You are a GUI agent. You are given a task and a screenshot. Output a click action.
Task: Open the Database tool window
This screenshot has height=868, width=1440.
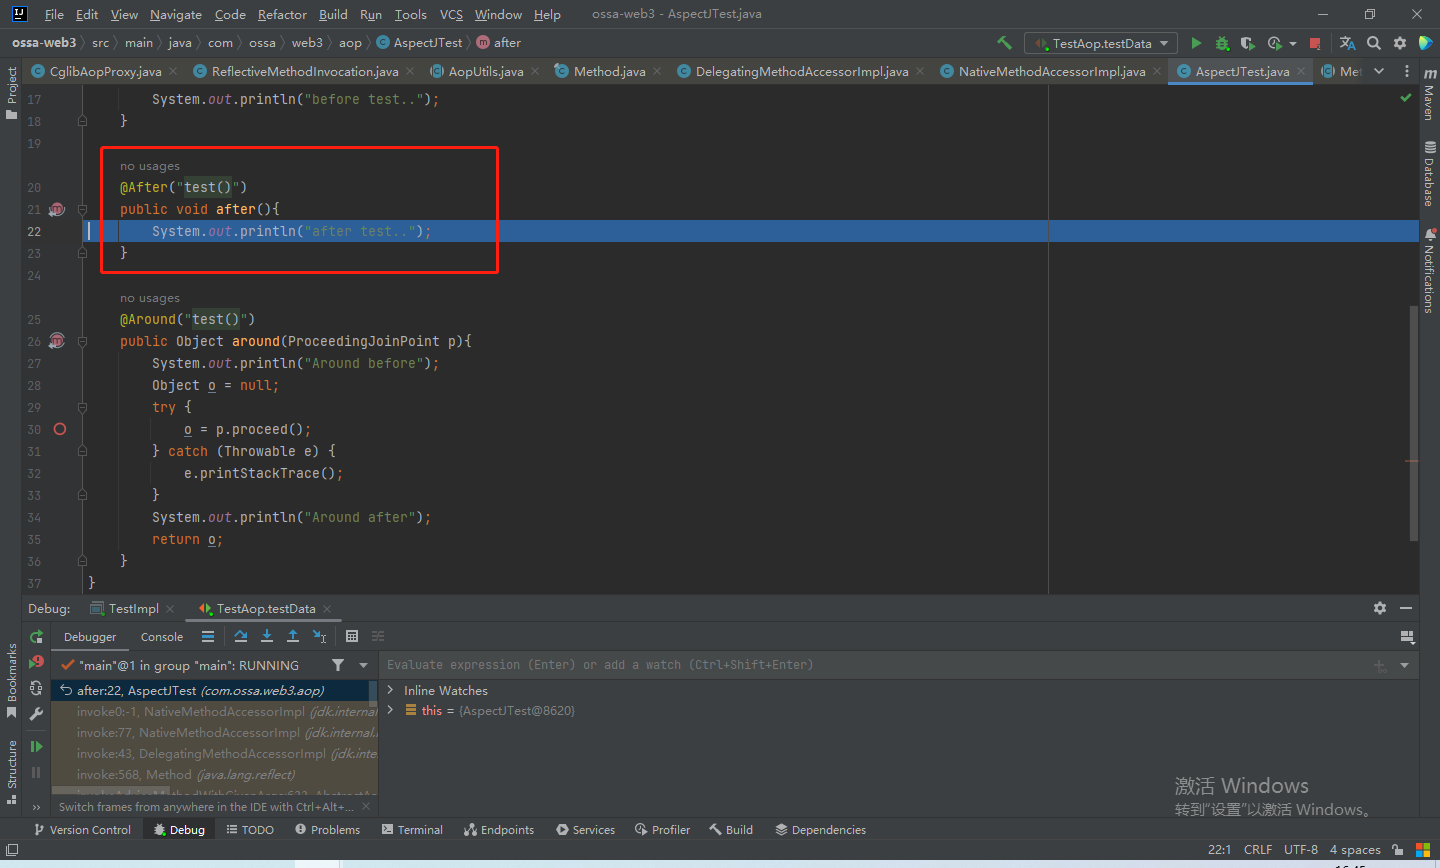coord(1429,173)
